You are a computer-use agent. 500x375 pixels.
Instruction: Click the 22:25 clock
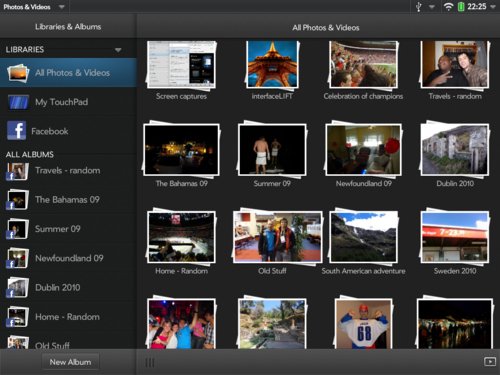pyautogui.click(x=477, y=7)
